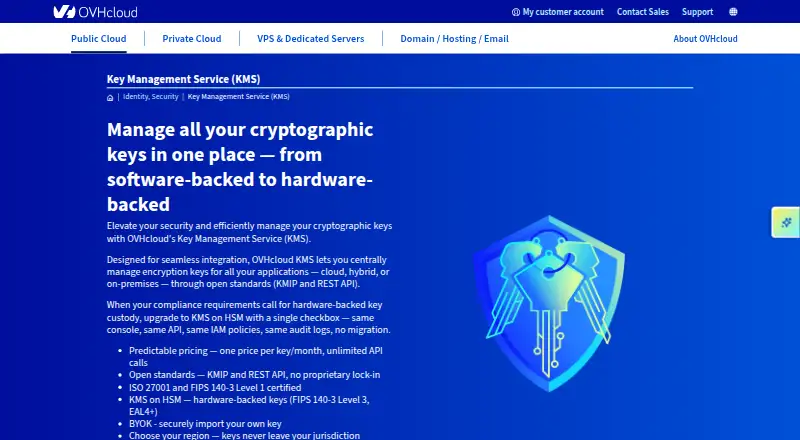Click bullet 'ISO 27001 and FIPS 140-3 Level 1 certified'

pyautogui.click(x=215, y=387)
